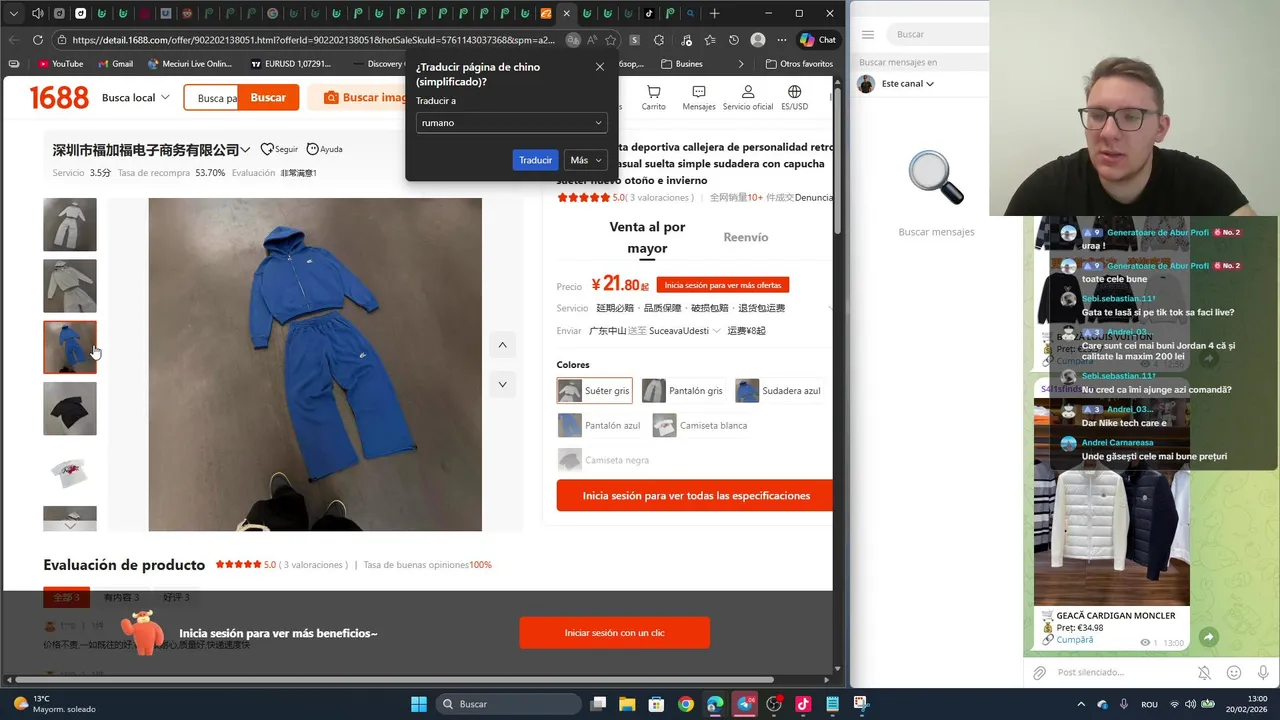Viewport: 1280px width, 720px height.
Task: Toggle Telegram notifications bell icon
Action: pyautogui.click(x=1205, y=673)
